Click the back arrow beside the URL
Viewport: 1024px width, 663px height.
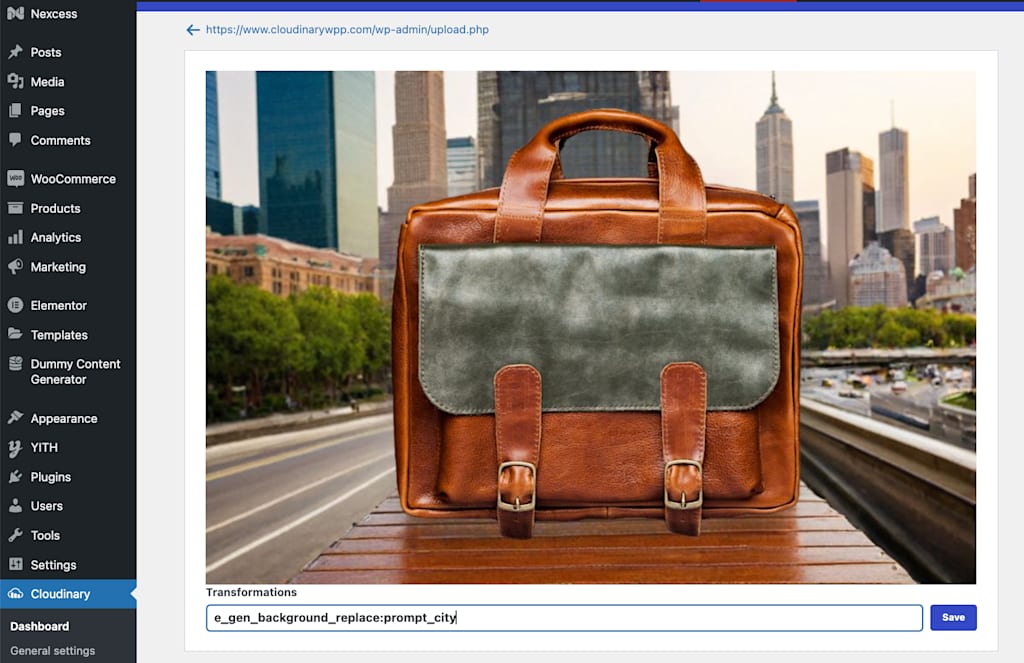193,29
